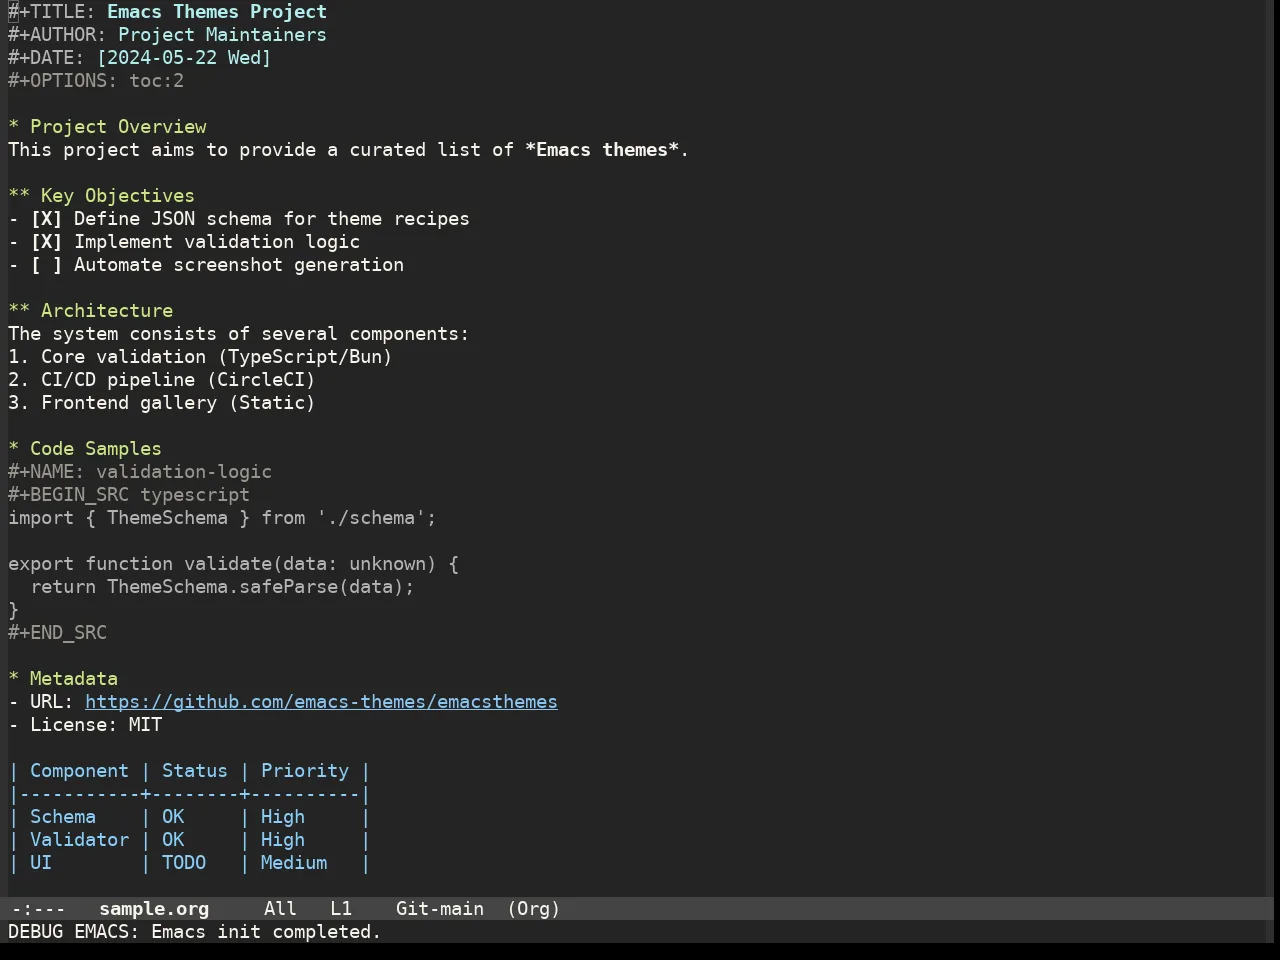This screenshot has width=1280, height=960.
Task: Click the 'export function validate' code line
Action: (233, 564)
